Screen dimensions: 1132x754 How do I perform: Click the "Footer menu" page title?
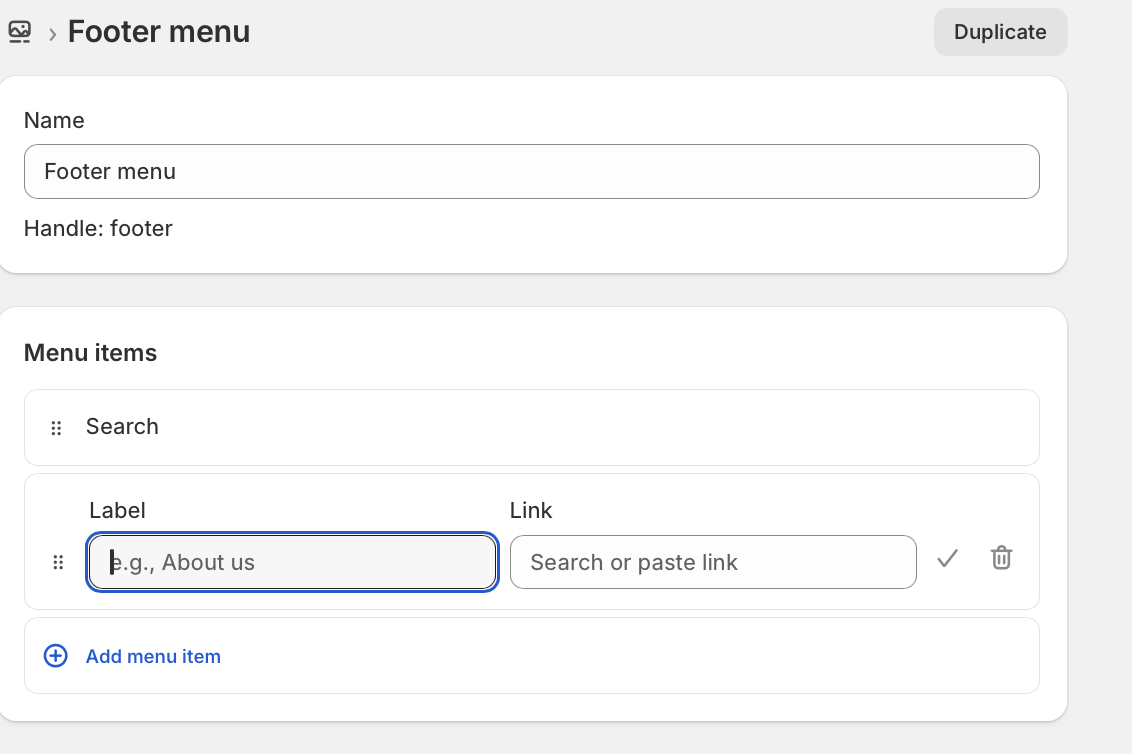(x=159, y=32)
